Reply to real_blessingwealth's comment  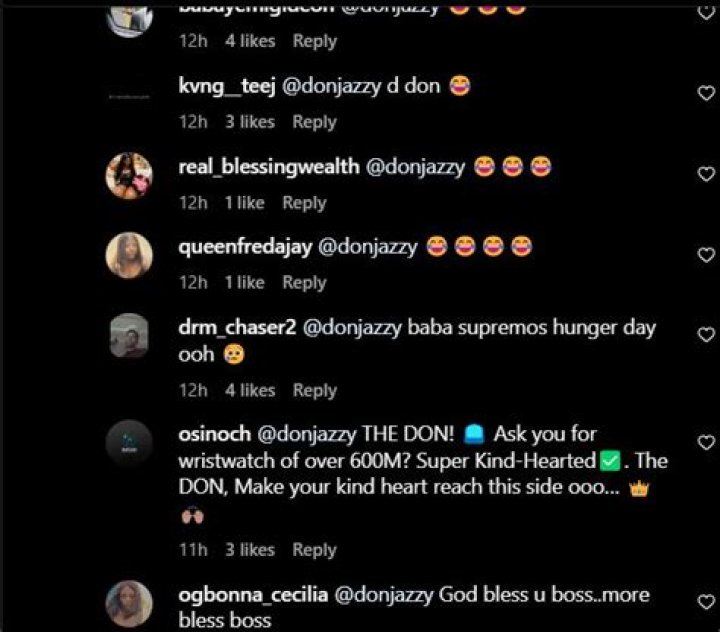coord(304,203)
